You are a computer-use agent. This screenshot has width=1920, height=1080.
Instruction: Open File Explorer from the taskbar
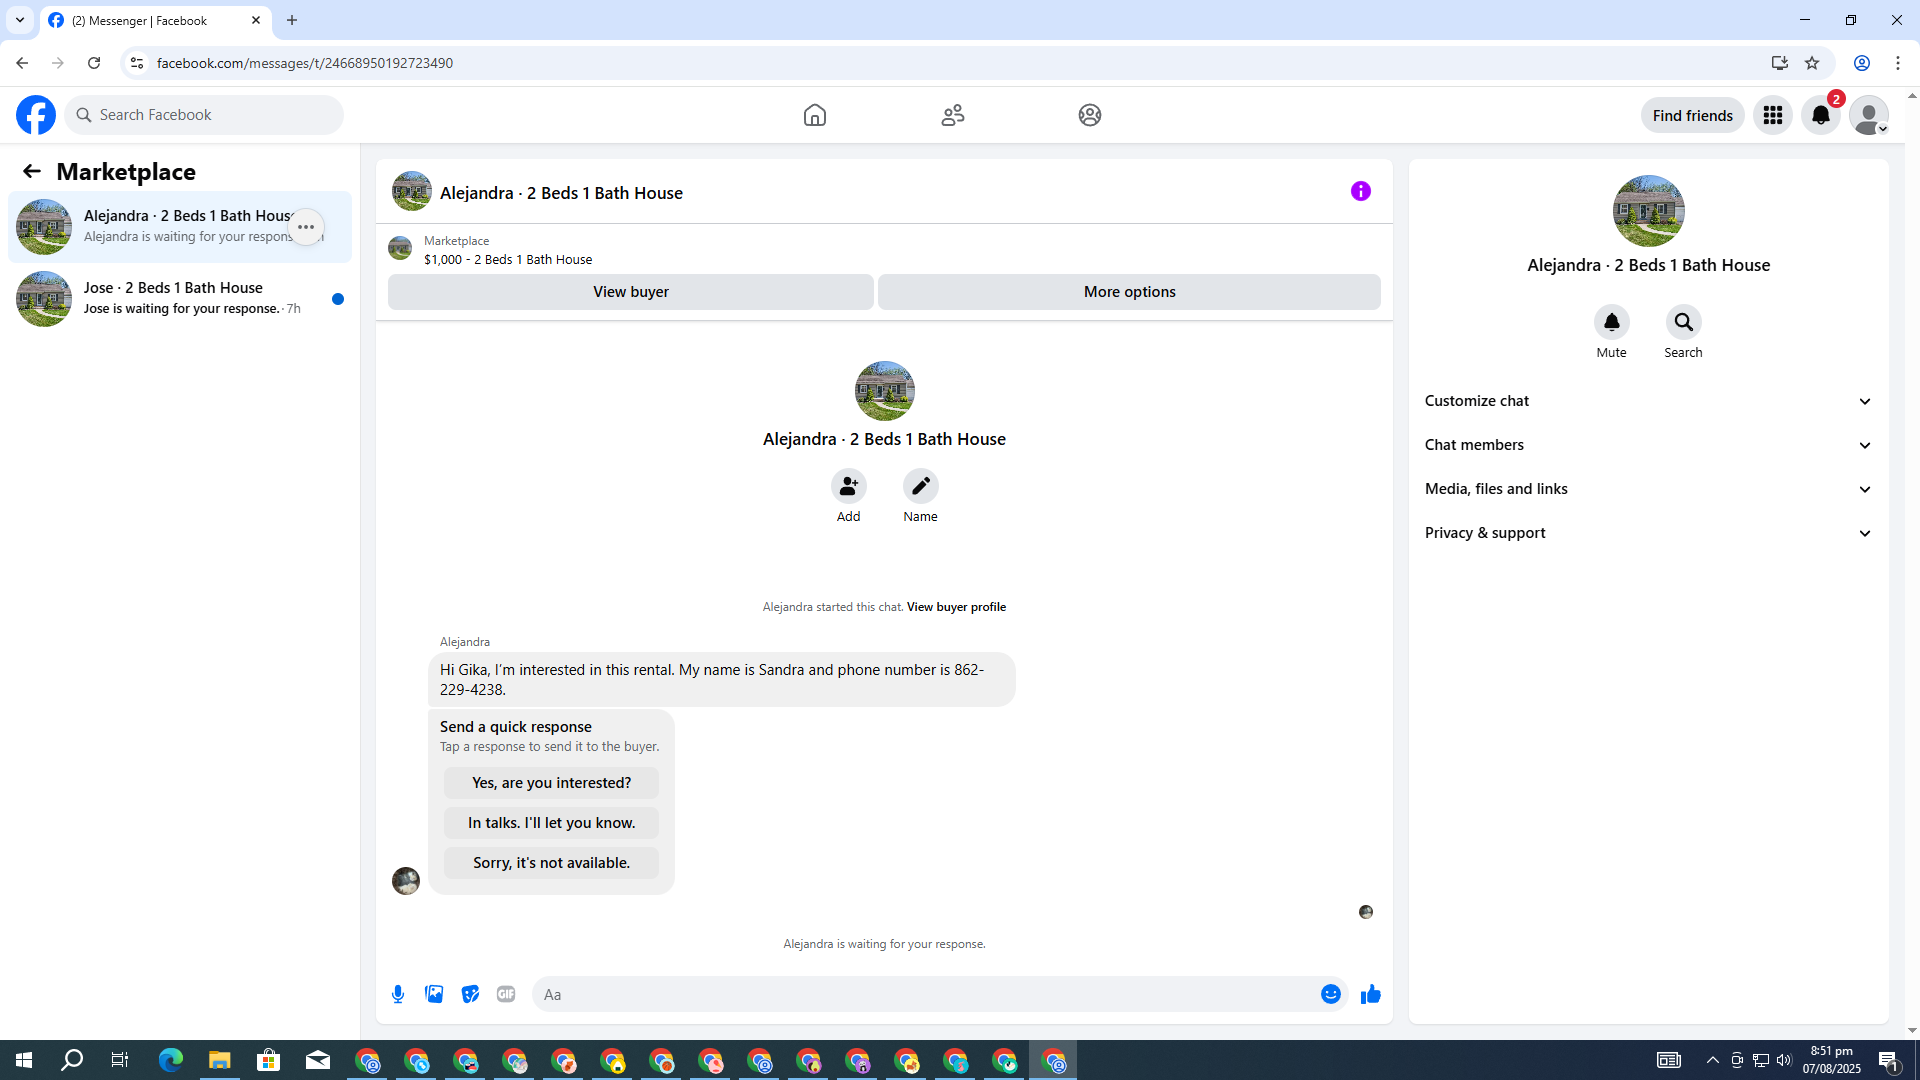coord(220,1060)
